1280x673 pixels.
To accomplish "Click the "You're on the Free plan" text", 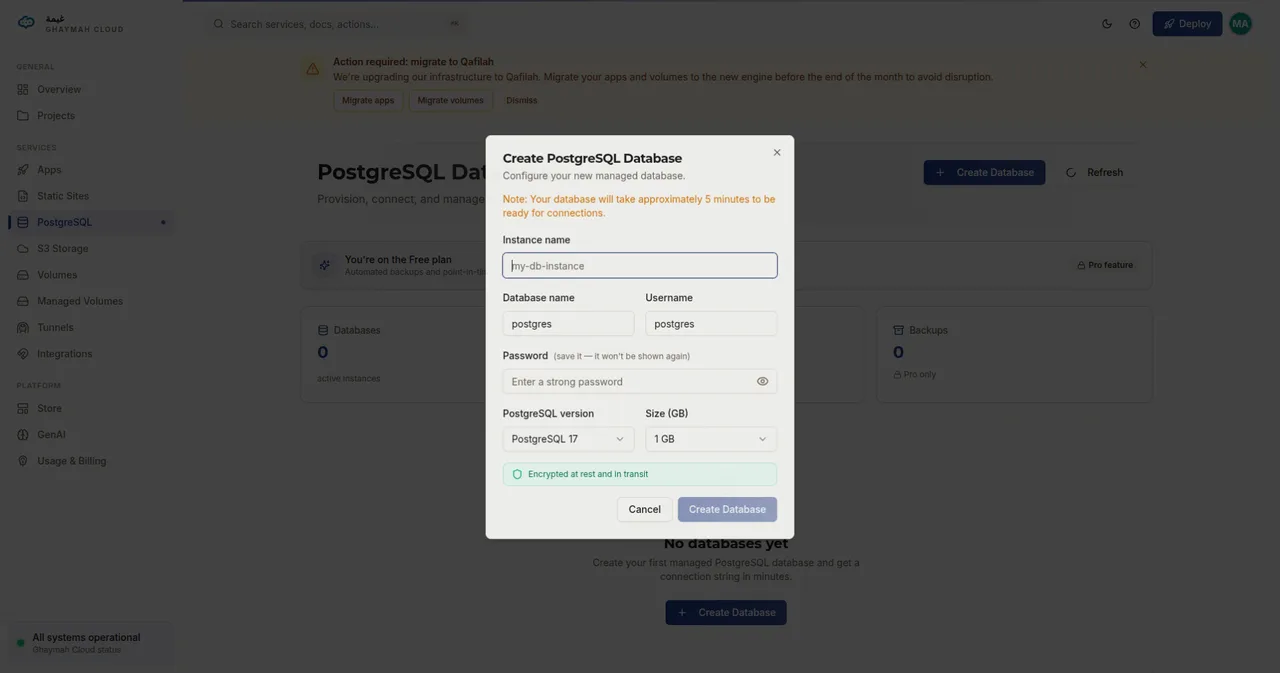I will [398, 260].
